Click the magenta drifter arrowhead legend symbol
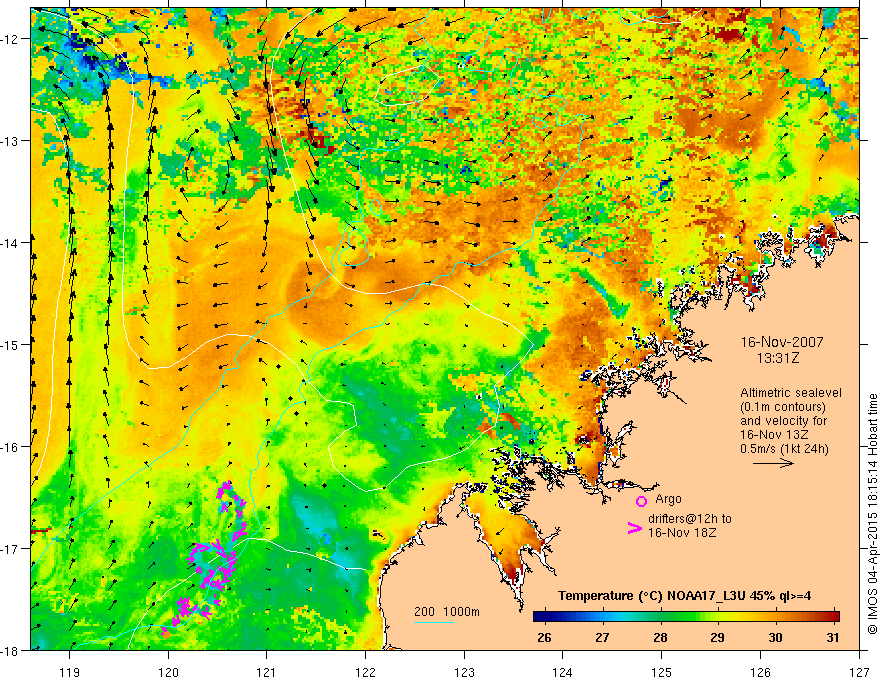880x680 pixels. (x=635, y=528)
